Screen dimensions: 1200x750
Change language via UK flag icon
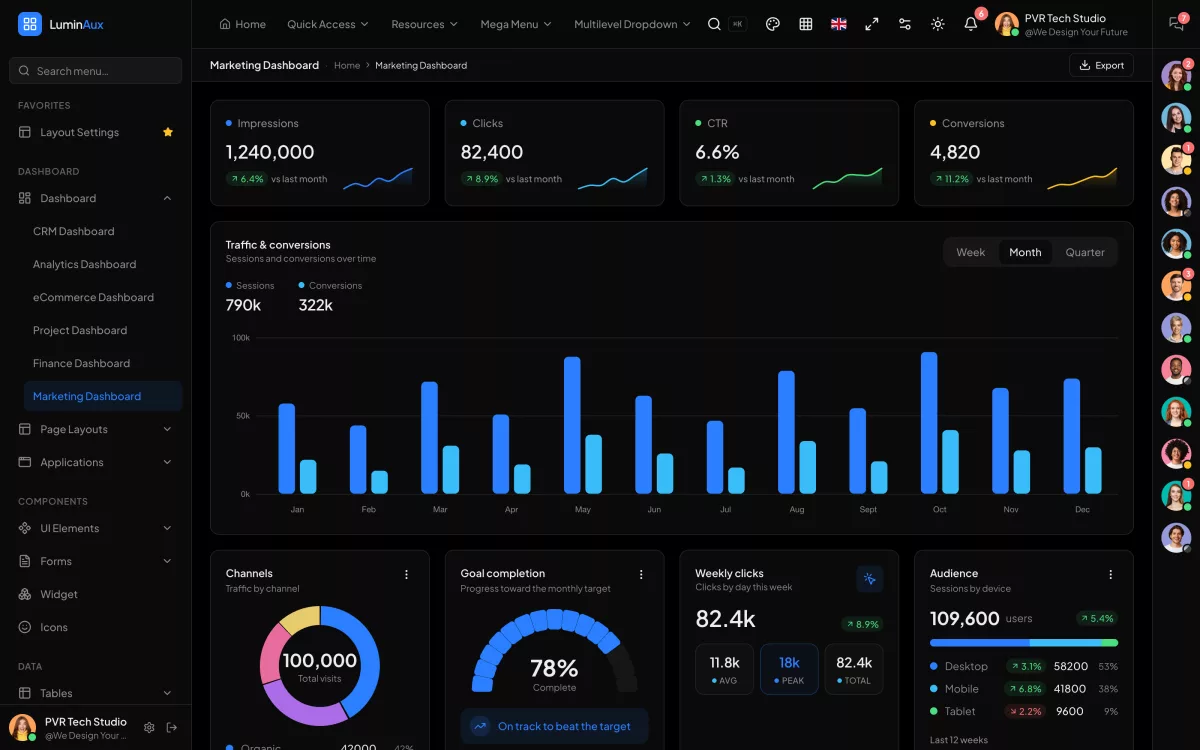pyautogui.click(x=839, y=24)
